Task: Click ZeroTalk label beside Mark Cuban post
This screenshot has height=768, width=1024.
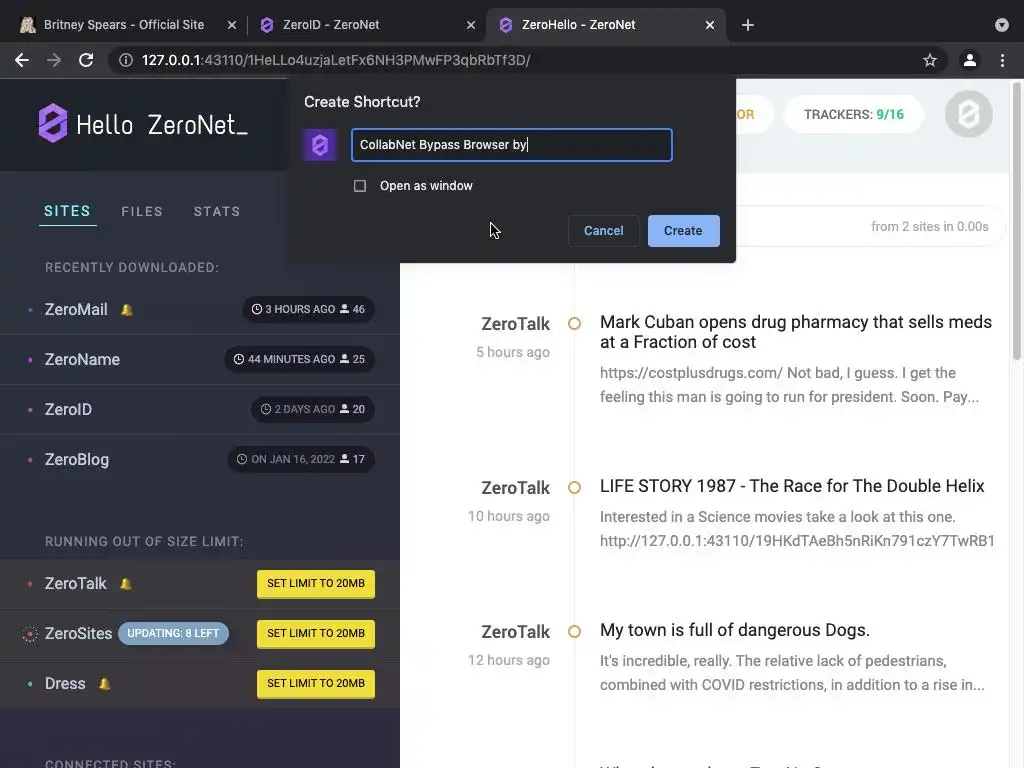Action: (515, 324)
